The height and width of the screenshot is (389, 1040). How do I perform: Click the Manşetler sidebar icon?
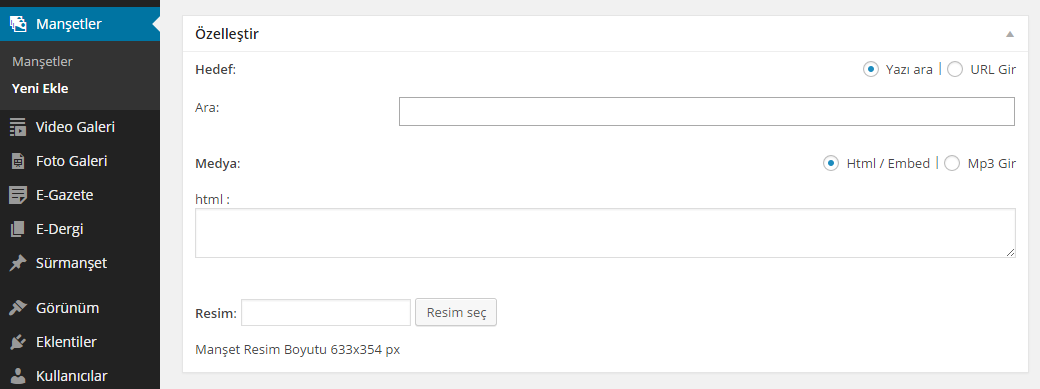pyautogui.click(x=18, y=25)
